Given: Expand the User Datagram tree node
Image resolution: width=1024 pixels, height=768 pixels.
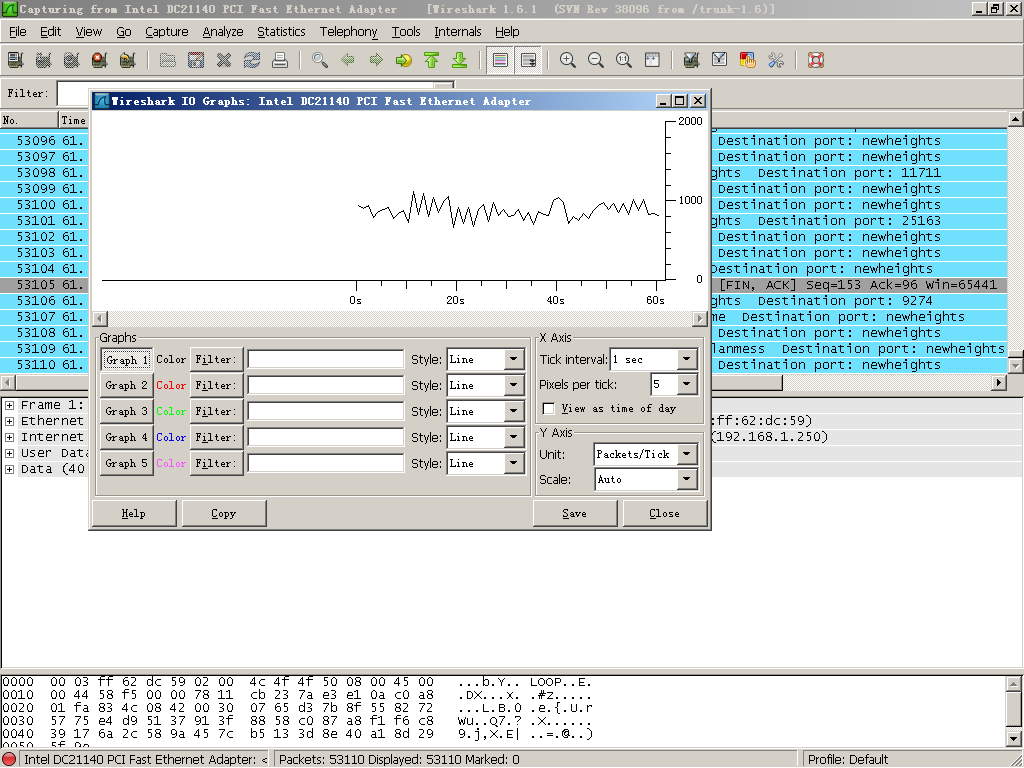Looking at the screenshot, I should 9,454.
